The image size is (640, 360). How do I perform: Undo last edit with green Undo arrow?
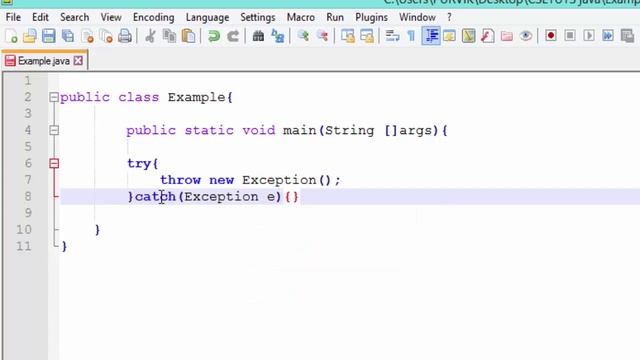click(x=213, y=36)
